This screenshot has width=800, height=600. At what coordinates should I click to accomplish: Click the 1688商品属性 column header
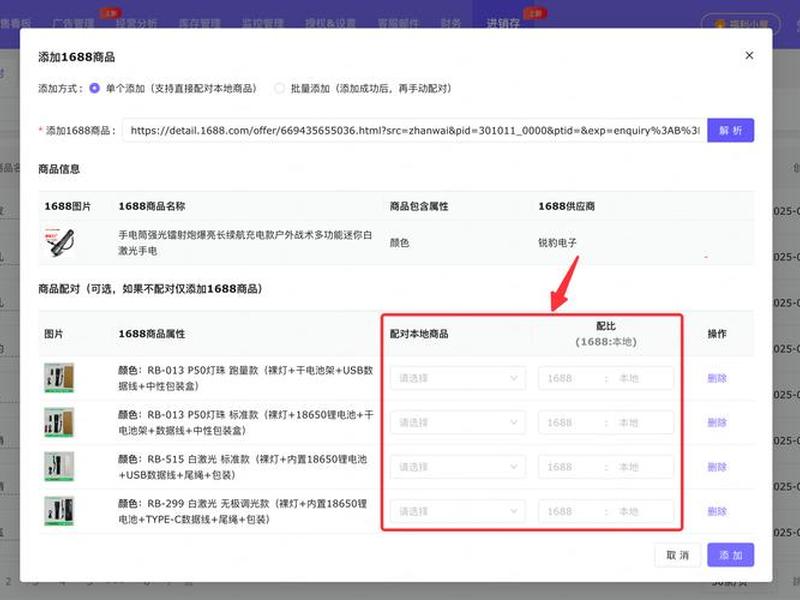click(x=152, y=334)
